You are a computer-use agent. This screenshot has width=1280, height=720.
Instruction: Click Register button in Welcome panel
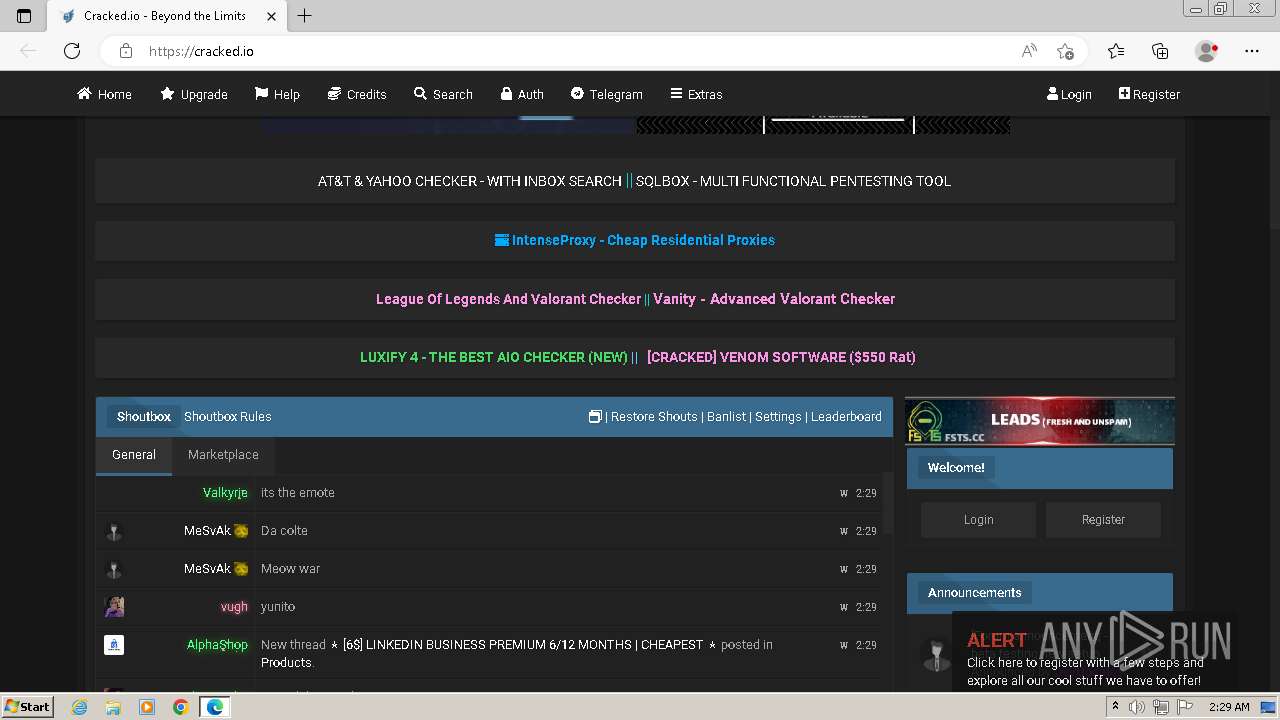coord(1103,520)
